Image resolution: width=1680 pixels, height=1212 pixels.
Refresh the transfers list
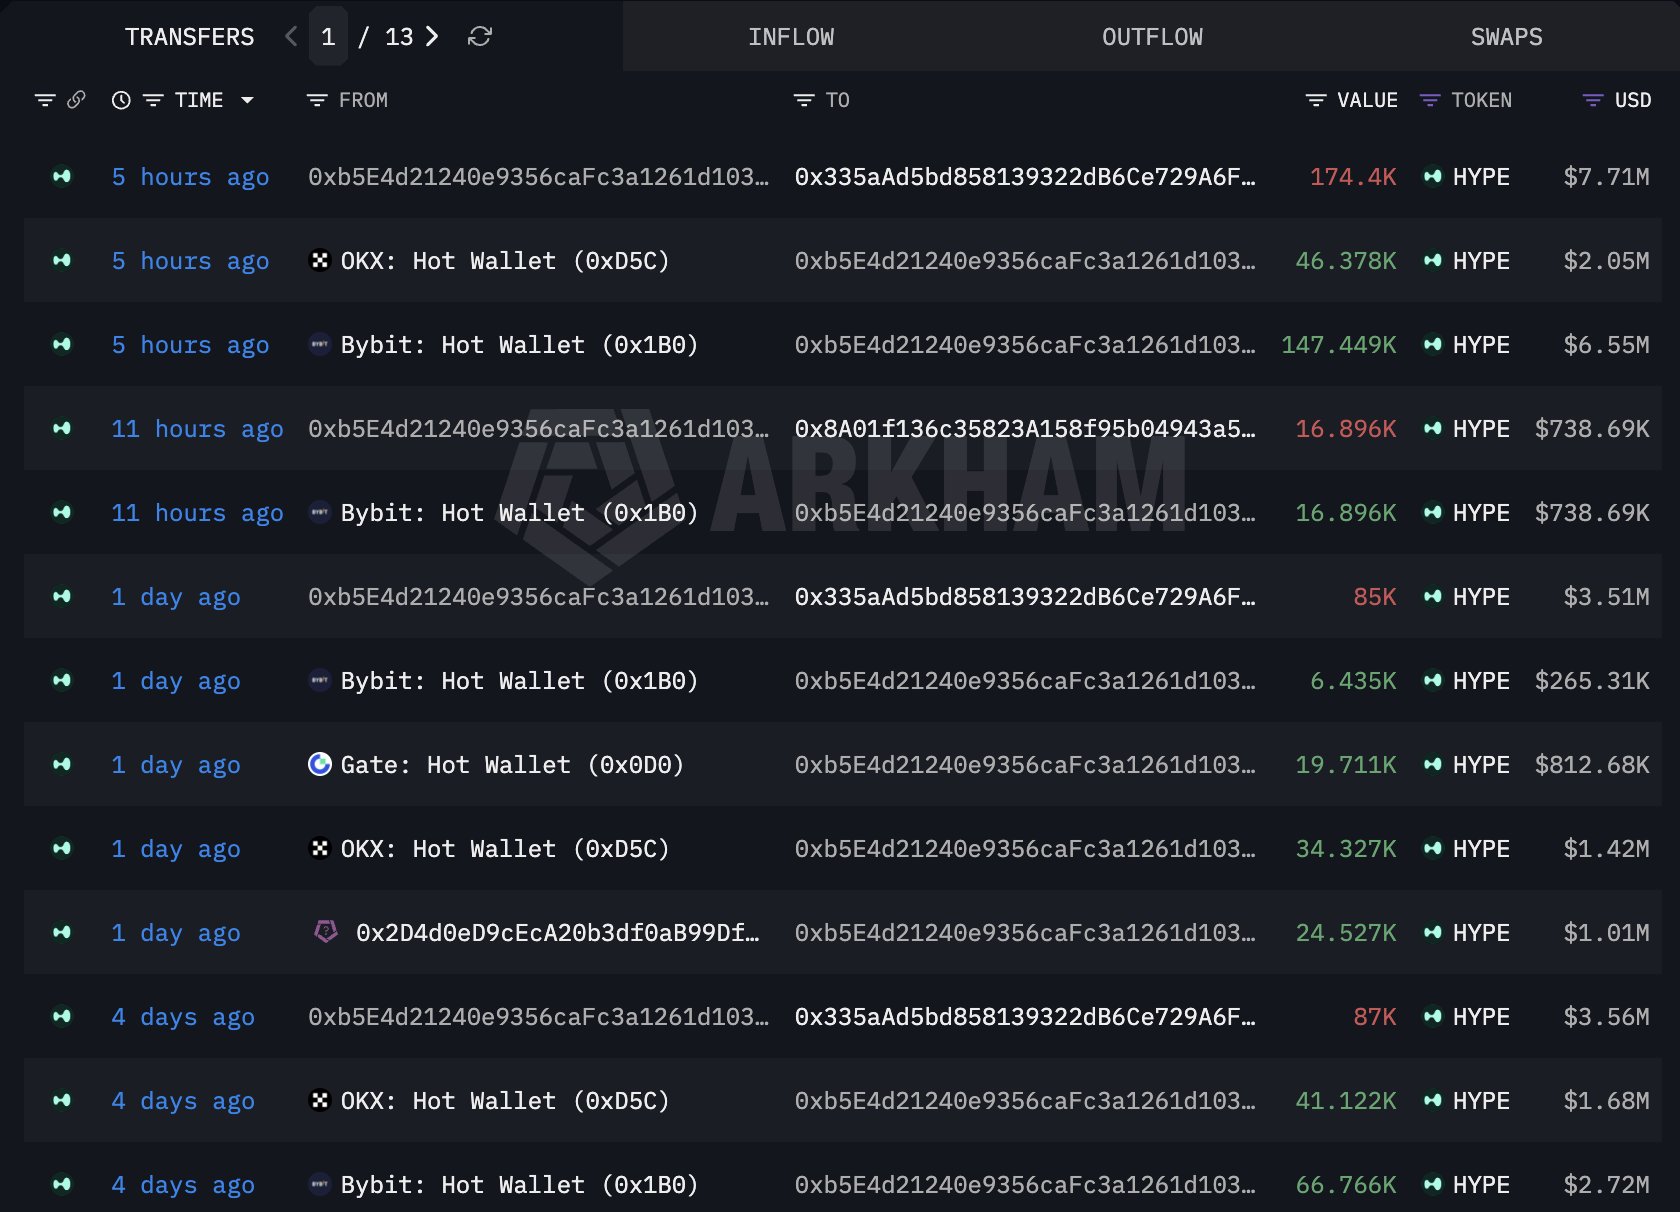(x=480, y=37)
